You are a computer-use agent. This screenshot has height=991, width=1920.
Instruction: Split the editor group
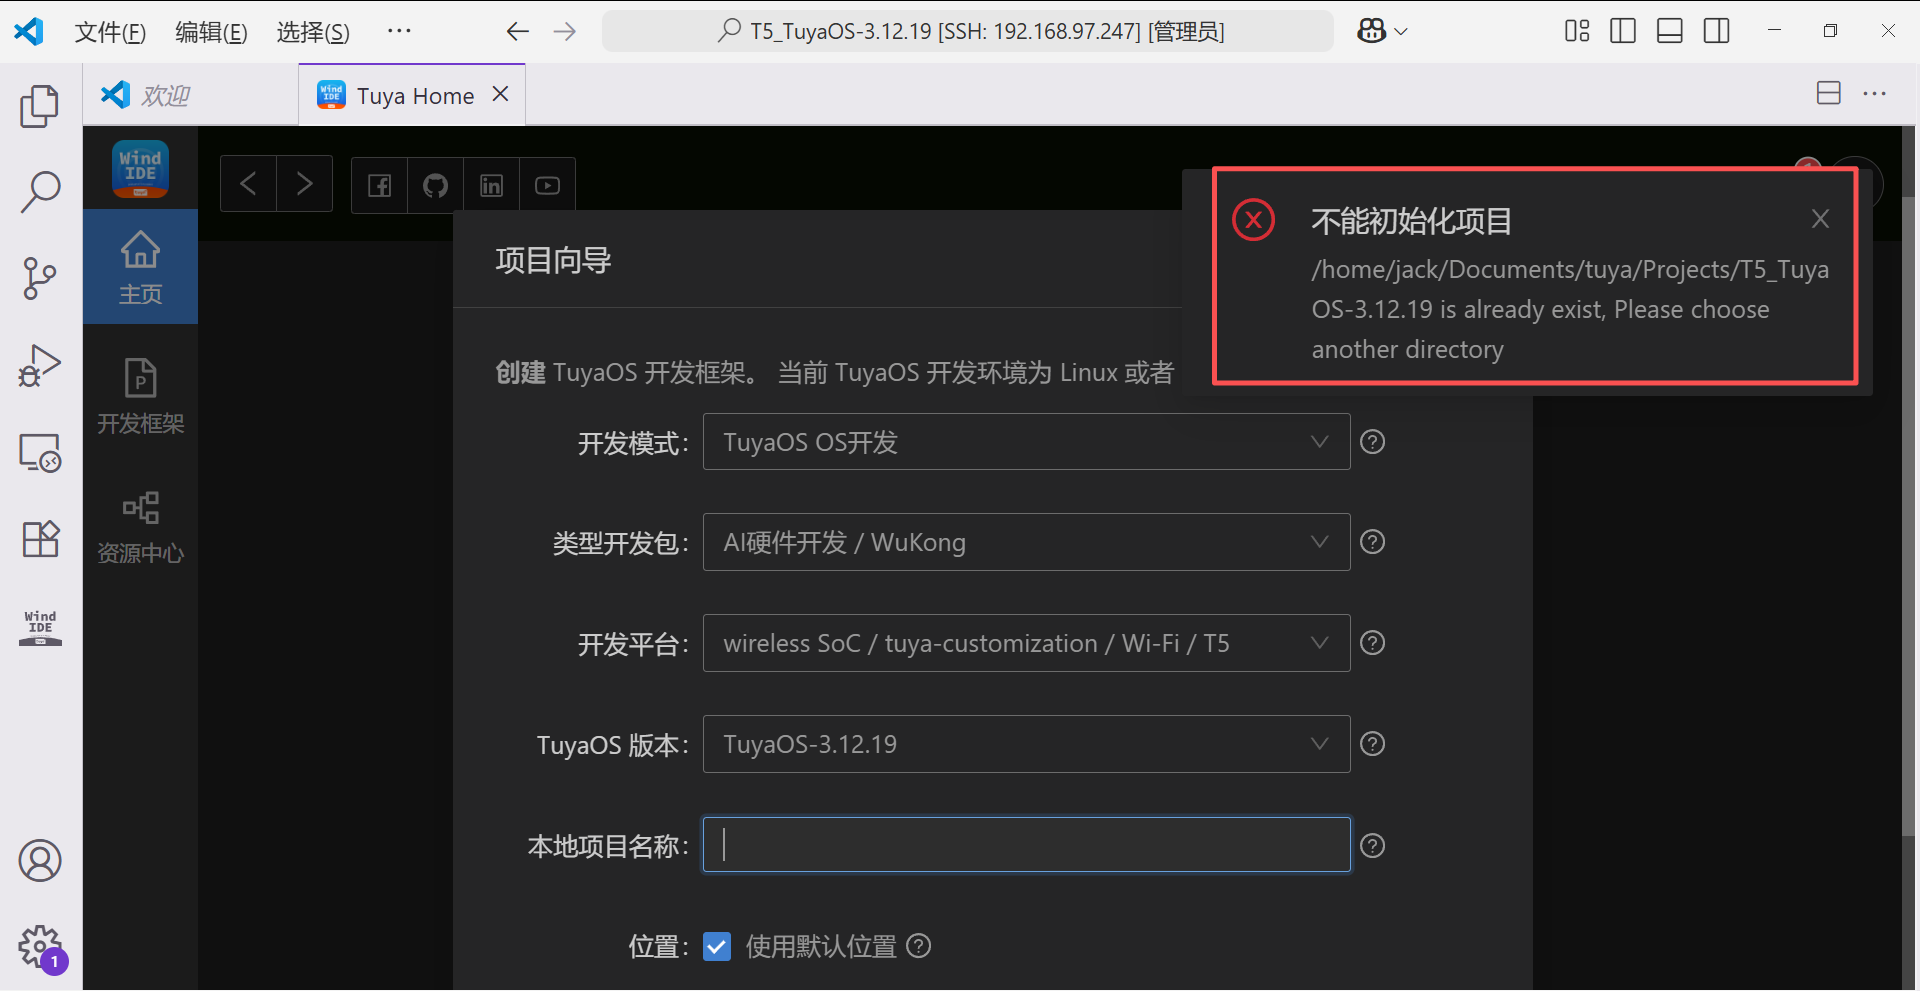(1829, 93)
